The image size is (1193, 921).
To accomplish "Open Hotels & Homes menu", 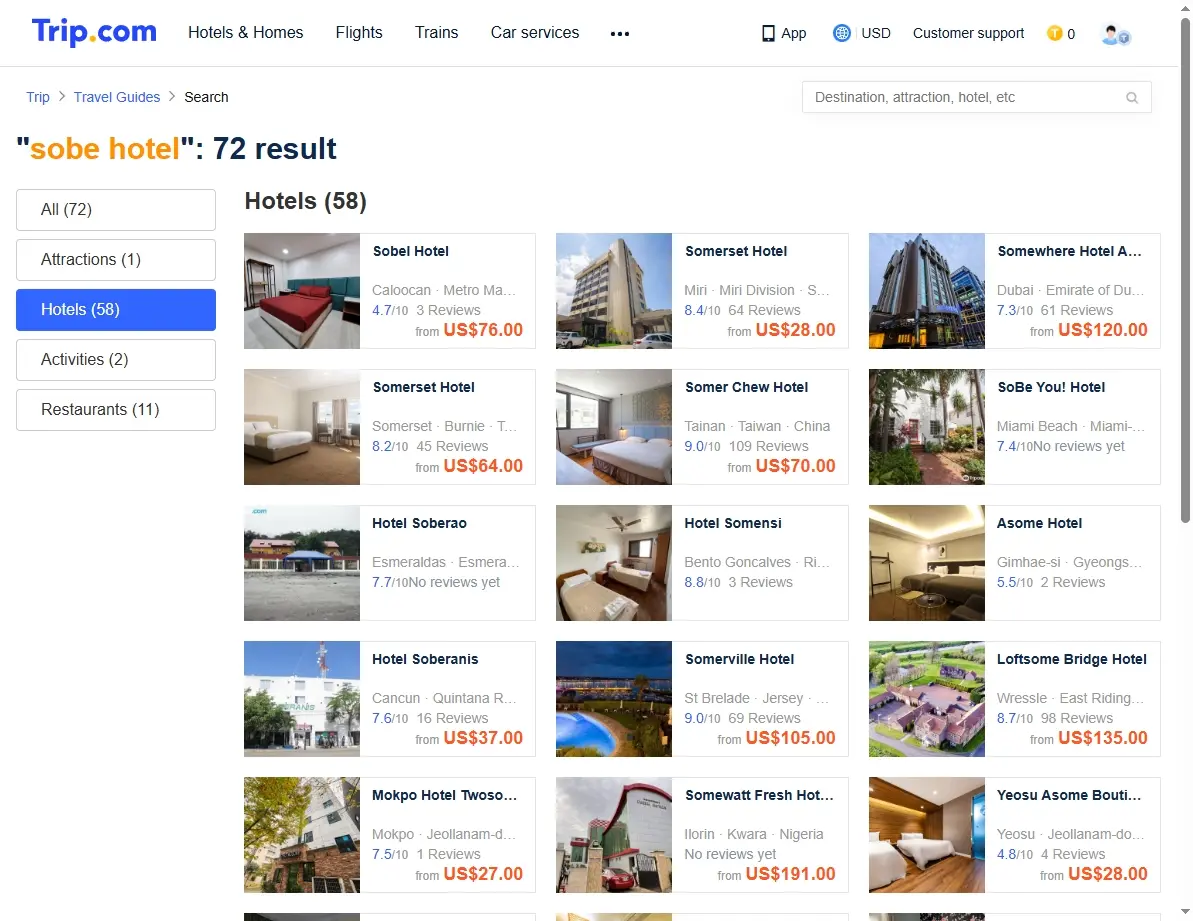I will [246, 33].
